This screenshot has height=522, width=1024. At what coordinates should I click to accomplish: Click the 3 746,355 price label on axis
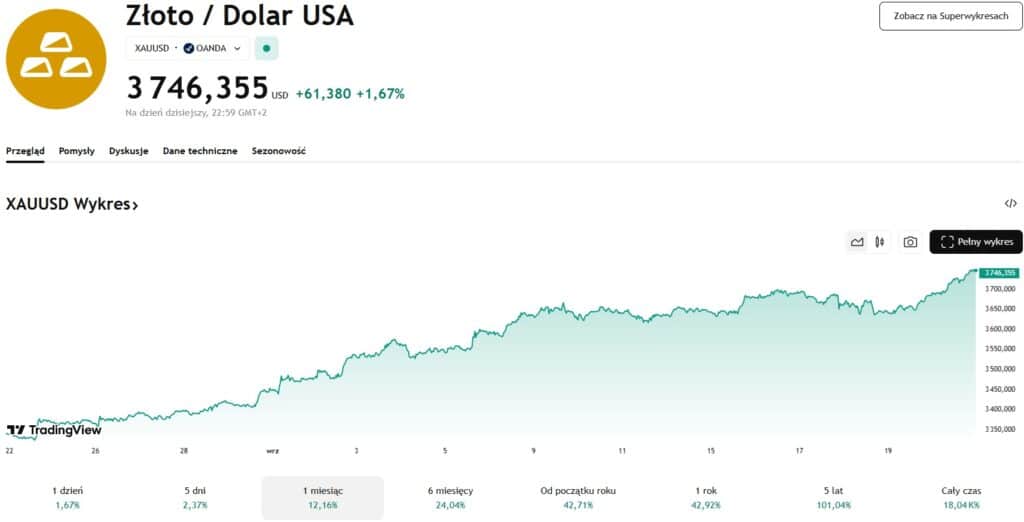999,272
